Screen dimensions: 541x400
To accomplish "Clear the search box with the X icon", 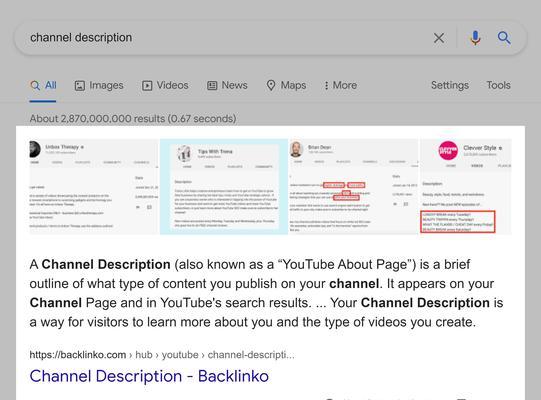I will (439, 38).
